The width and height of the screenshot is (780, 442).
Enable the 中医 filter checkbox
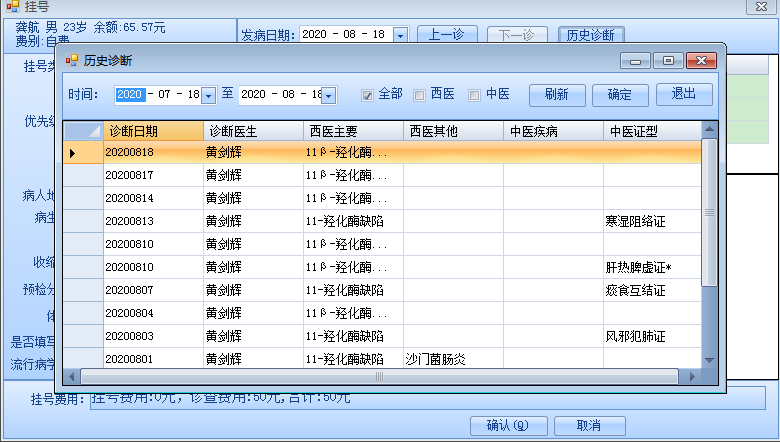[475, 95]
